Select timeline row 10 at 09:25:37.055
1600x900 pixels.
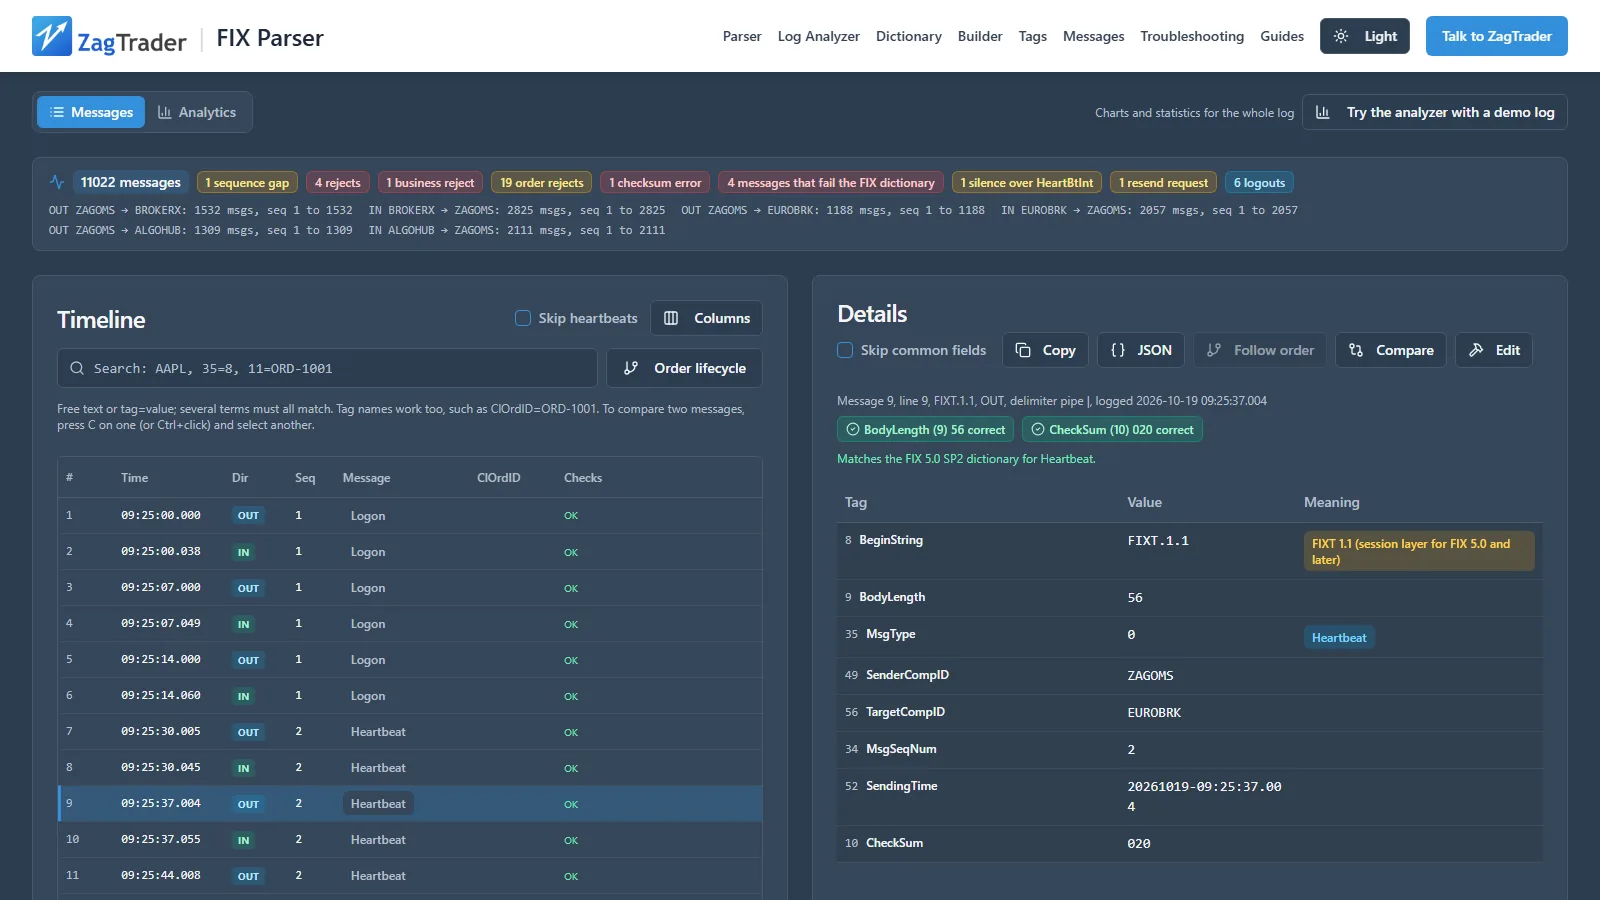coord(410,840)
